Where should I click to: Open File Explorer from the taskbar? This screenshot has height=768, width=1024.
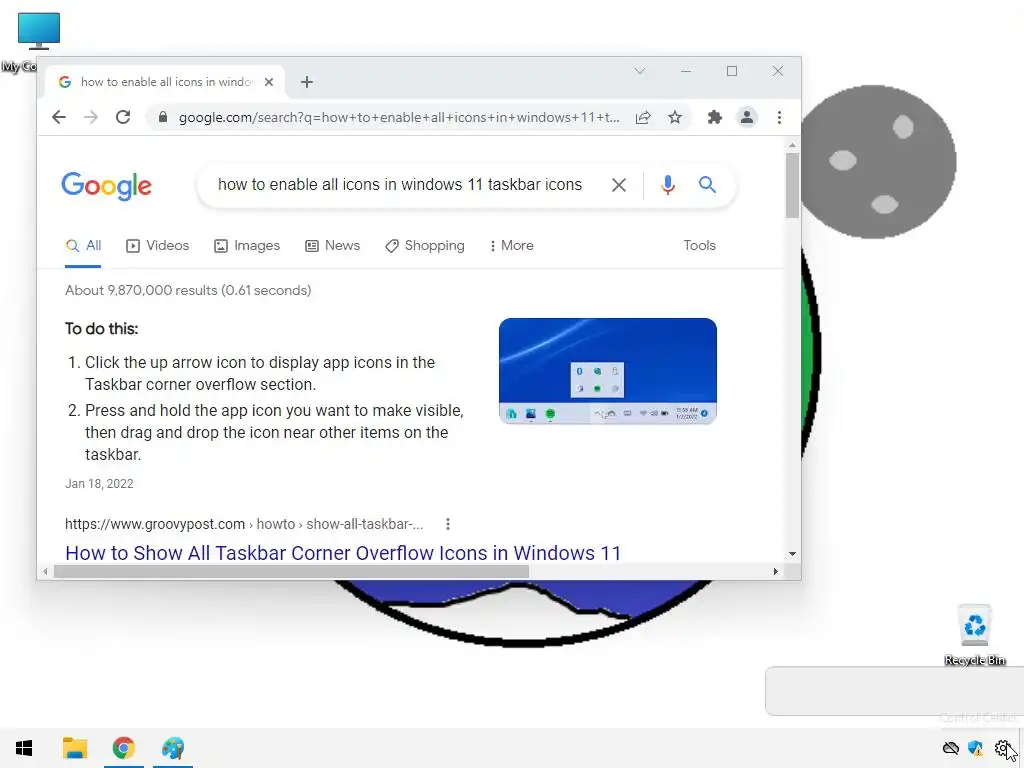75,748
